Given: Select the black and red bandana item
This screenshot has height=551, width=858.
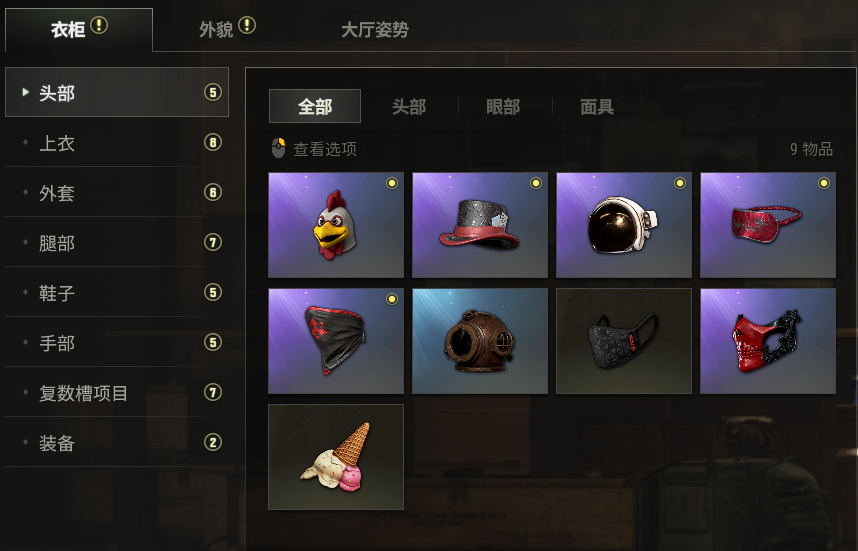Looking at the screenshot, I should 336,341.
